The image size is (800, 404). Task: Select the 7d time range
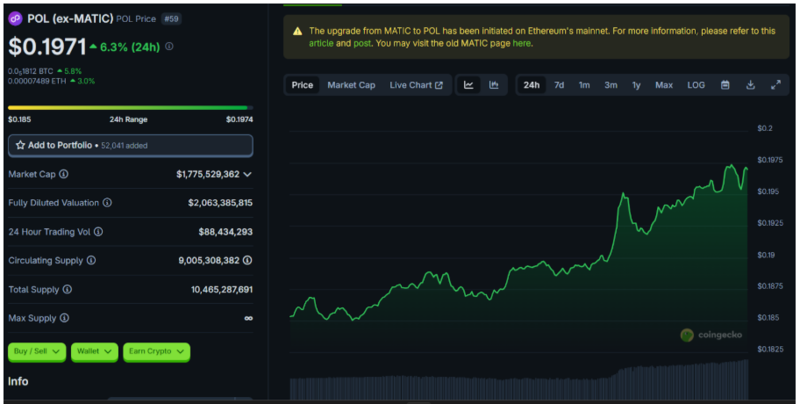(559, 85)
